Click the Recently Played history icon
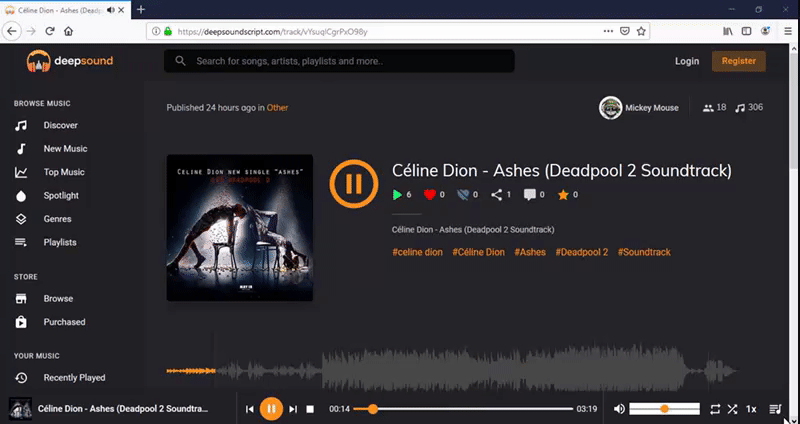The image size is (800, 424). pyautogui.click(x=21, y=378)
